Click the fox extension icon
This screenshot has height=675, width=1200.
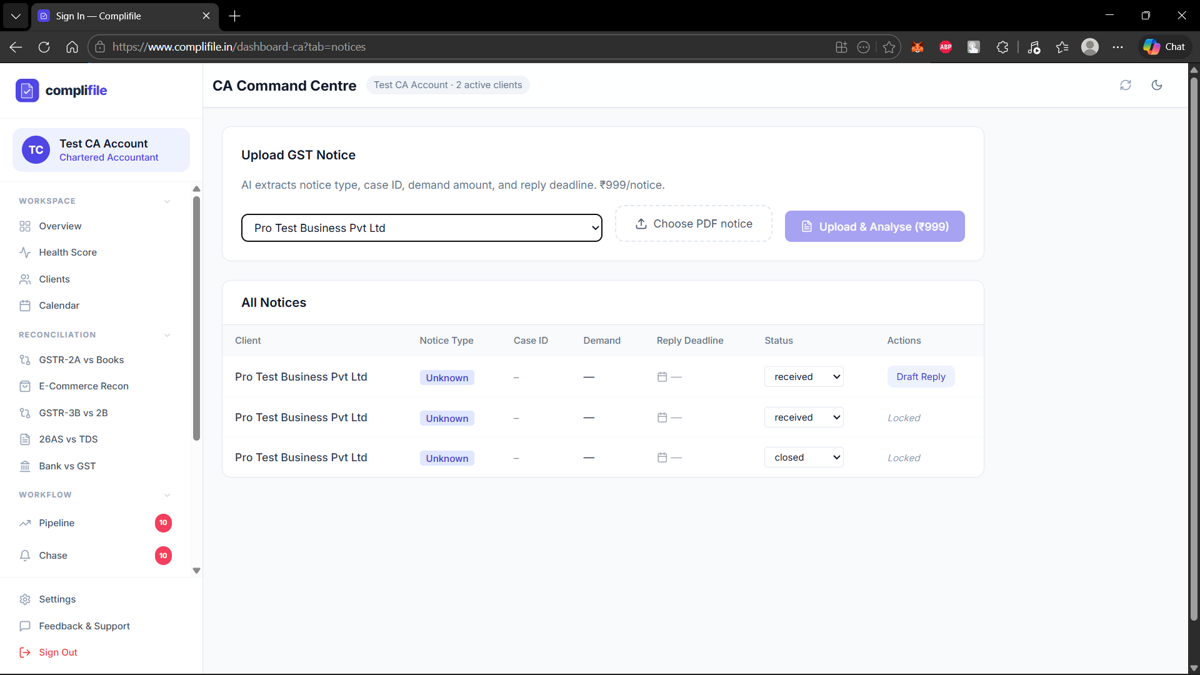pos(917,47)
